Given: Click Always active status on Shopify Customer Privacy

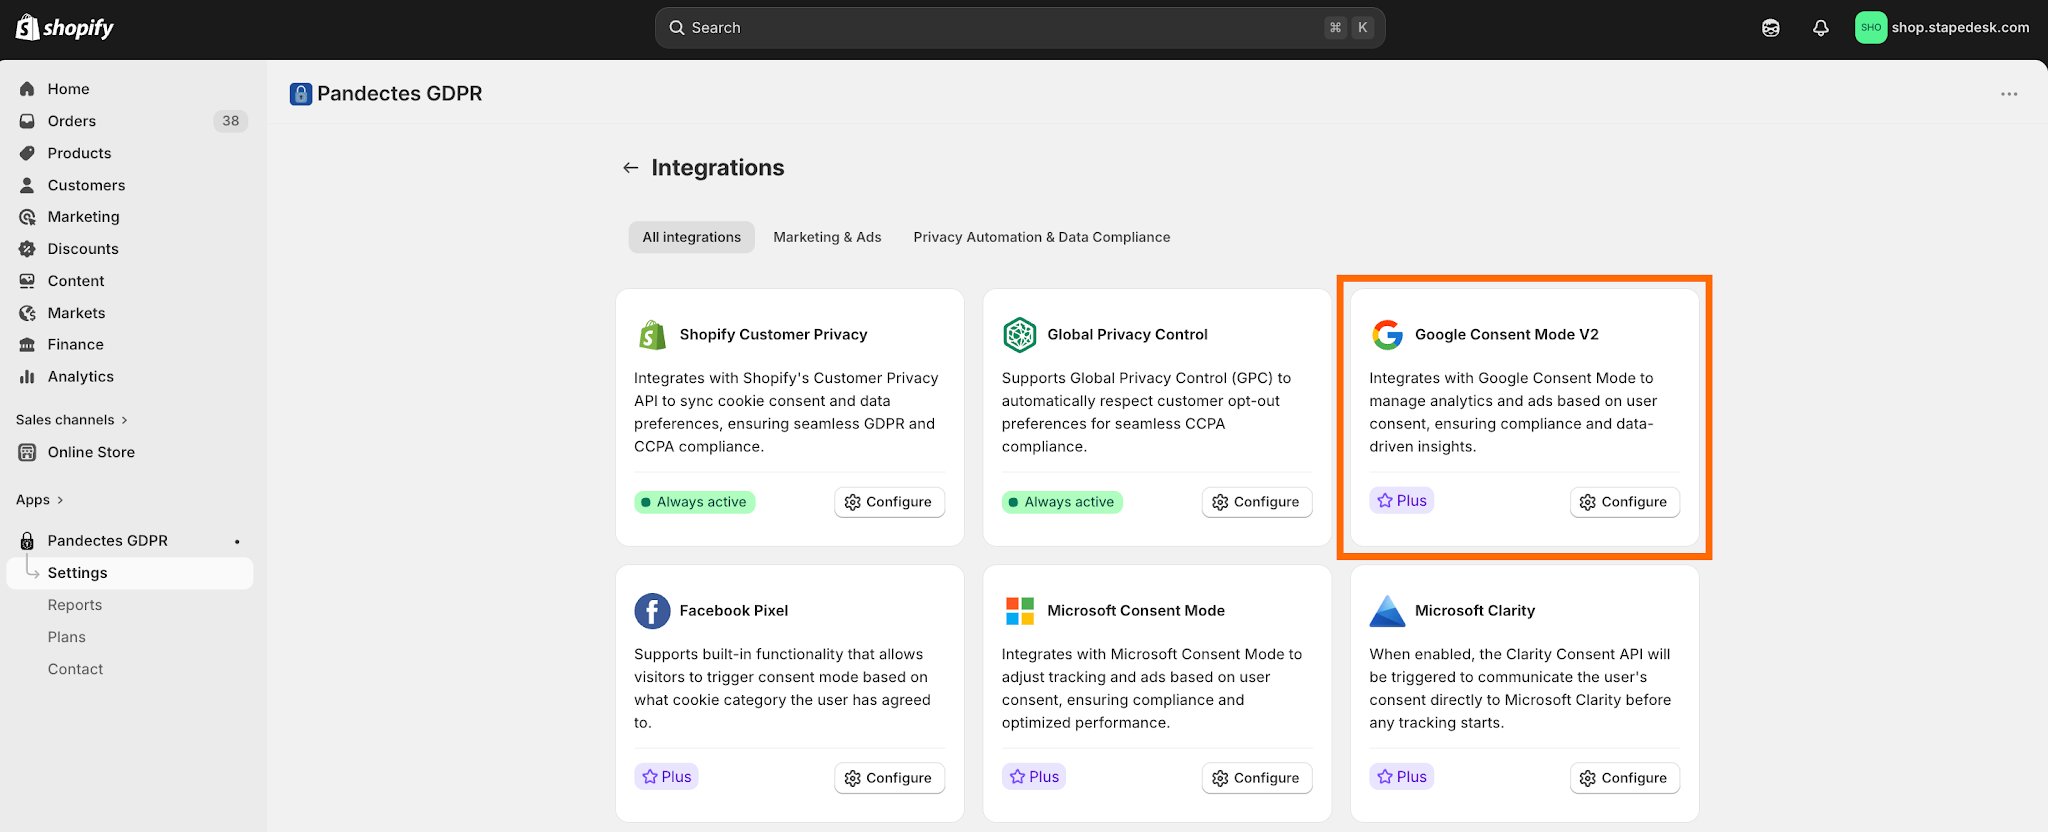Looking at the screenshot, I should [694, 502].
